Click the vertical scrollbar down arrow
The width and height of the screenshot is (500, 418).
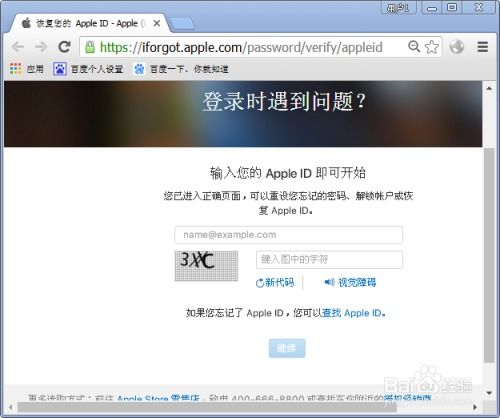[489, 393]
